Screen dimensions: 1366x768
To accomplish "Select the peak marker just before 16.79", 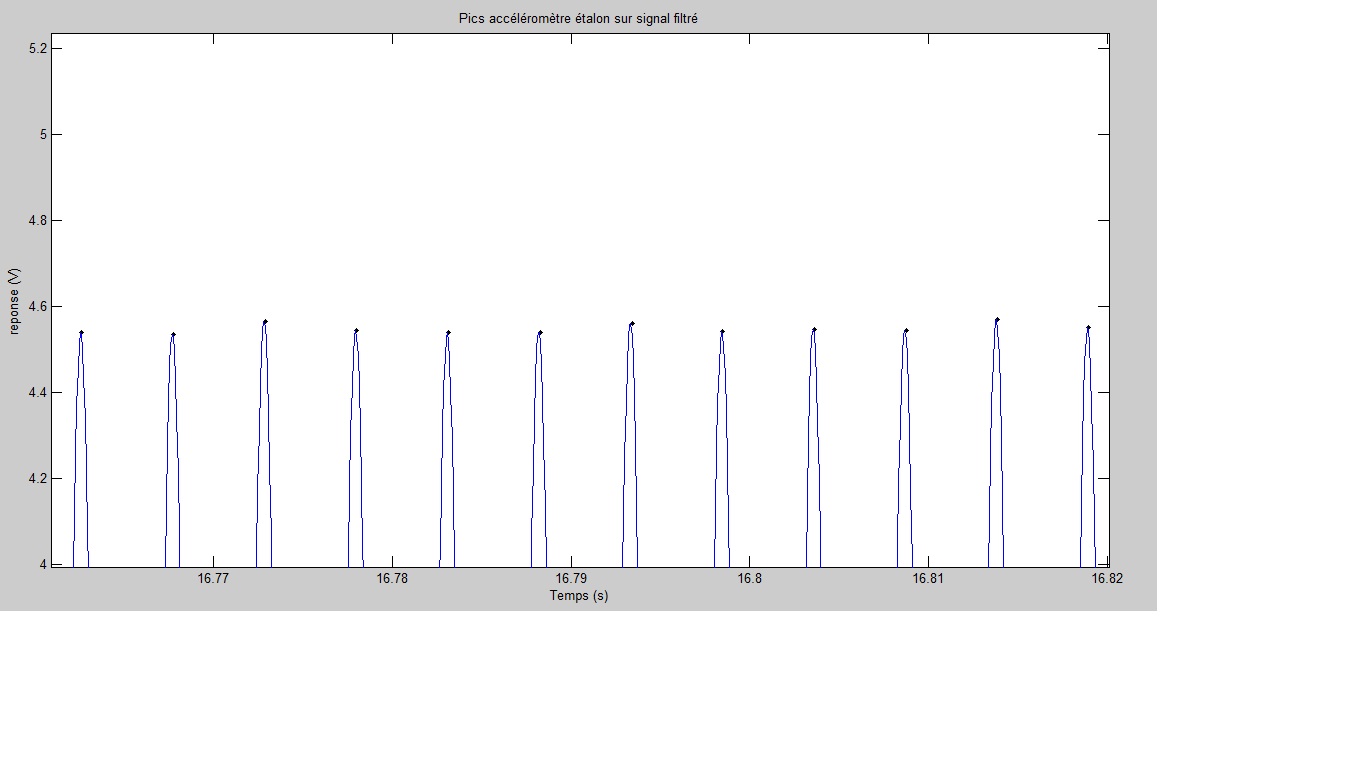I will [540, 332].
